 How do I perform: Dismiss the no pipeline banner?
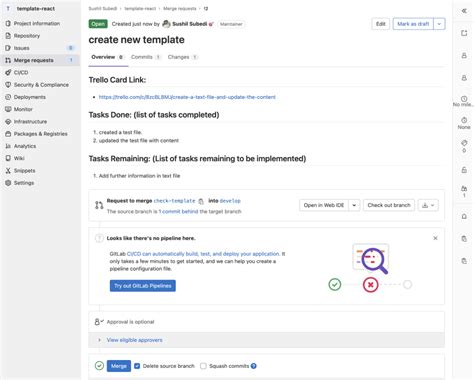[435, 238]
